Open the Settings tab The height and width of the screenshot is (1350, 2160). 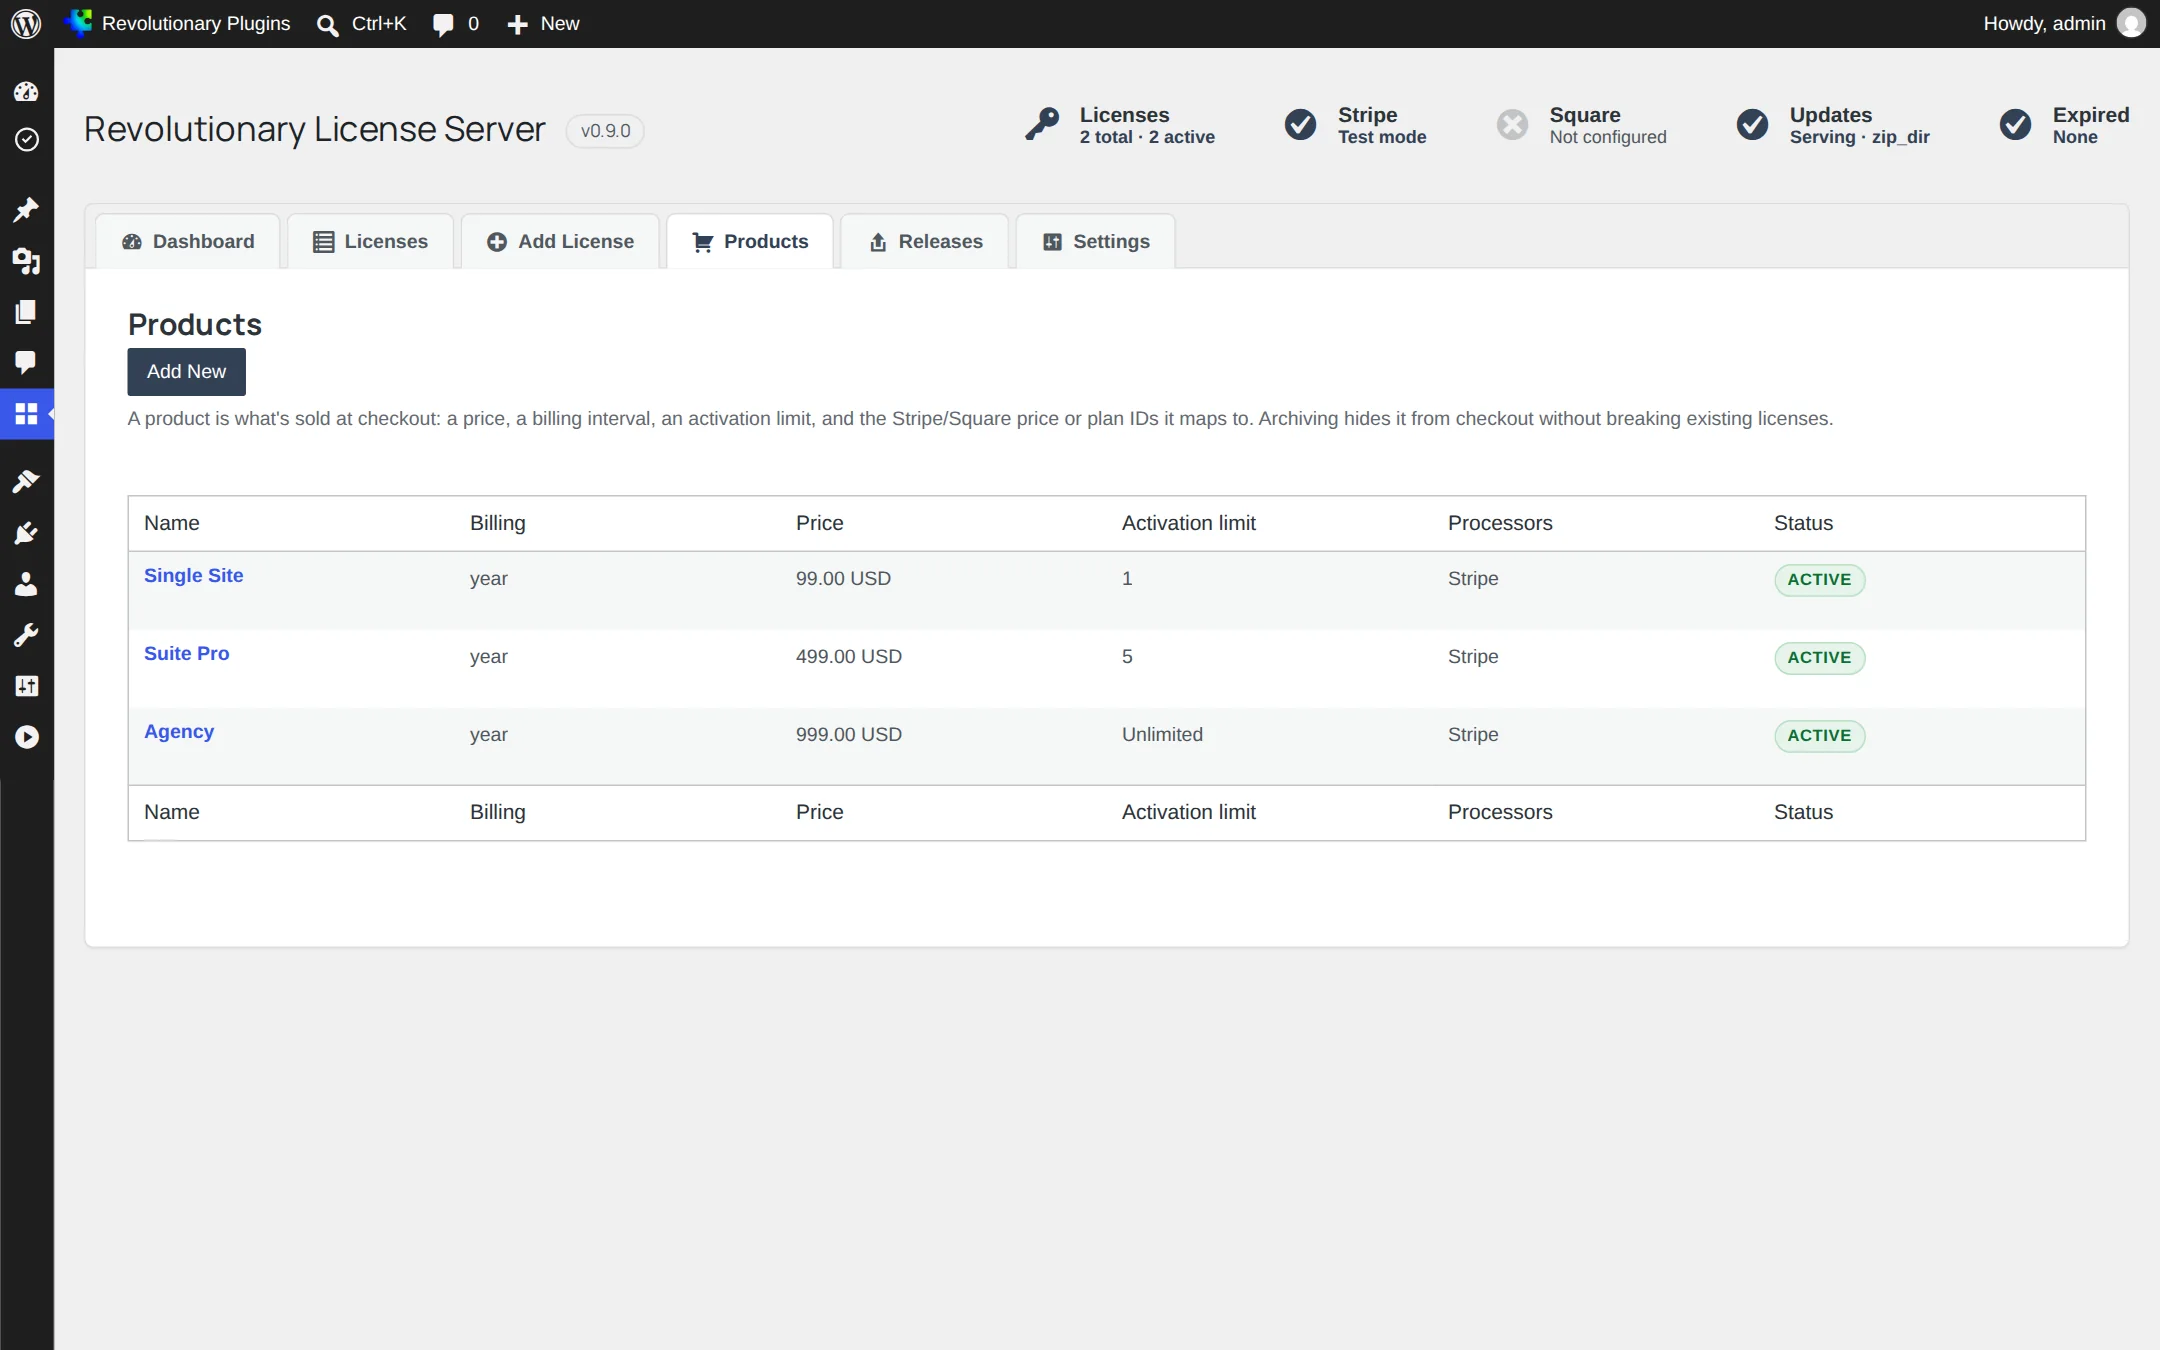[x=1096, y=241]
